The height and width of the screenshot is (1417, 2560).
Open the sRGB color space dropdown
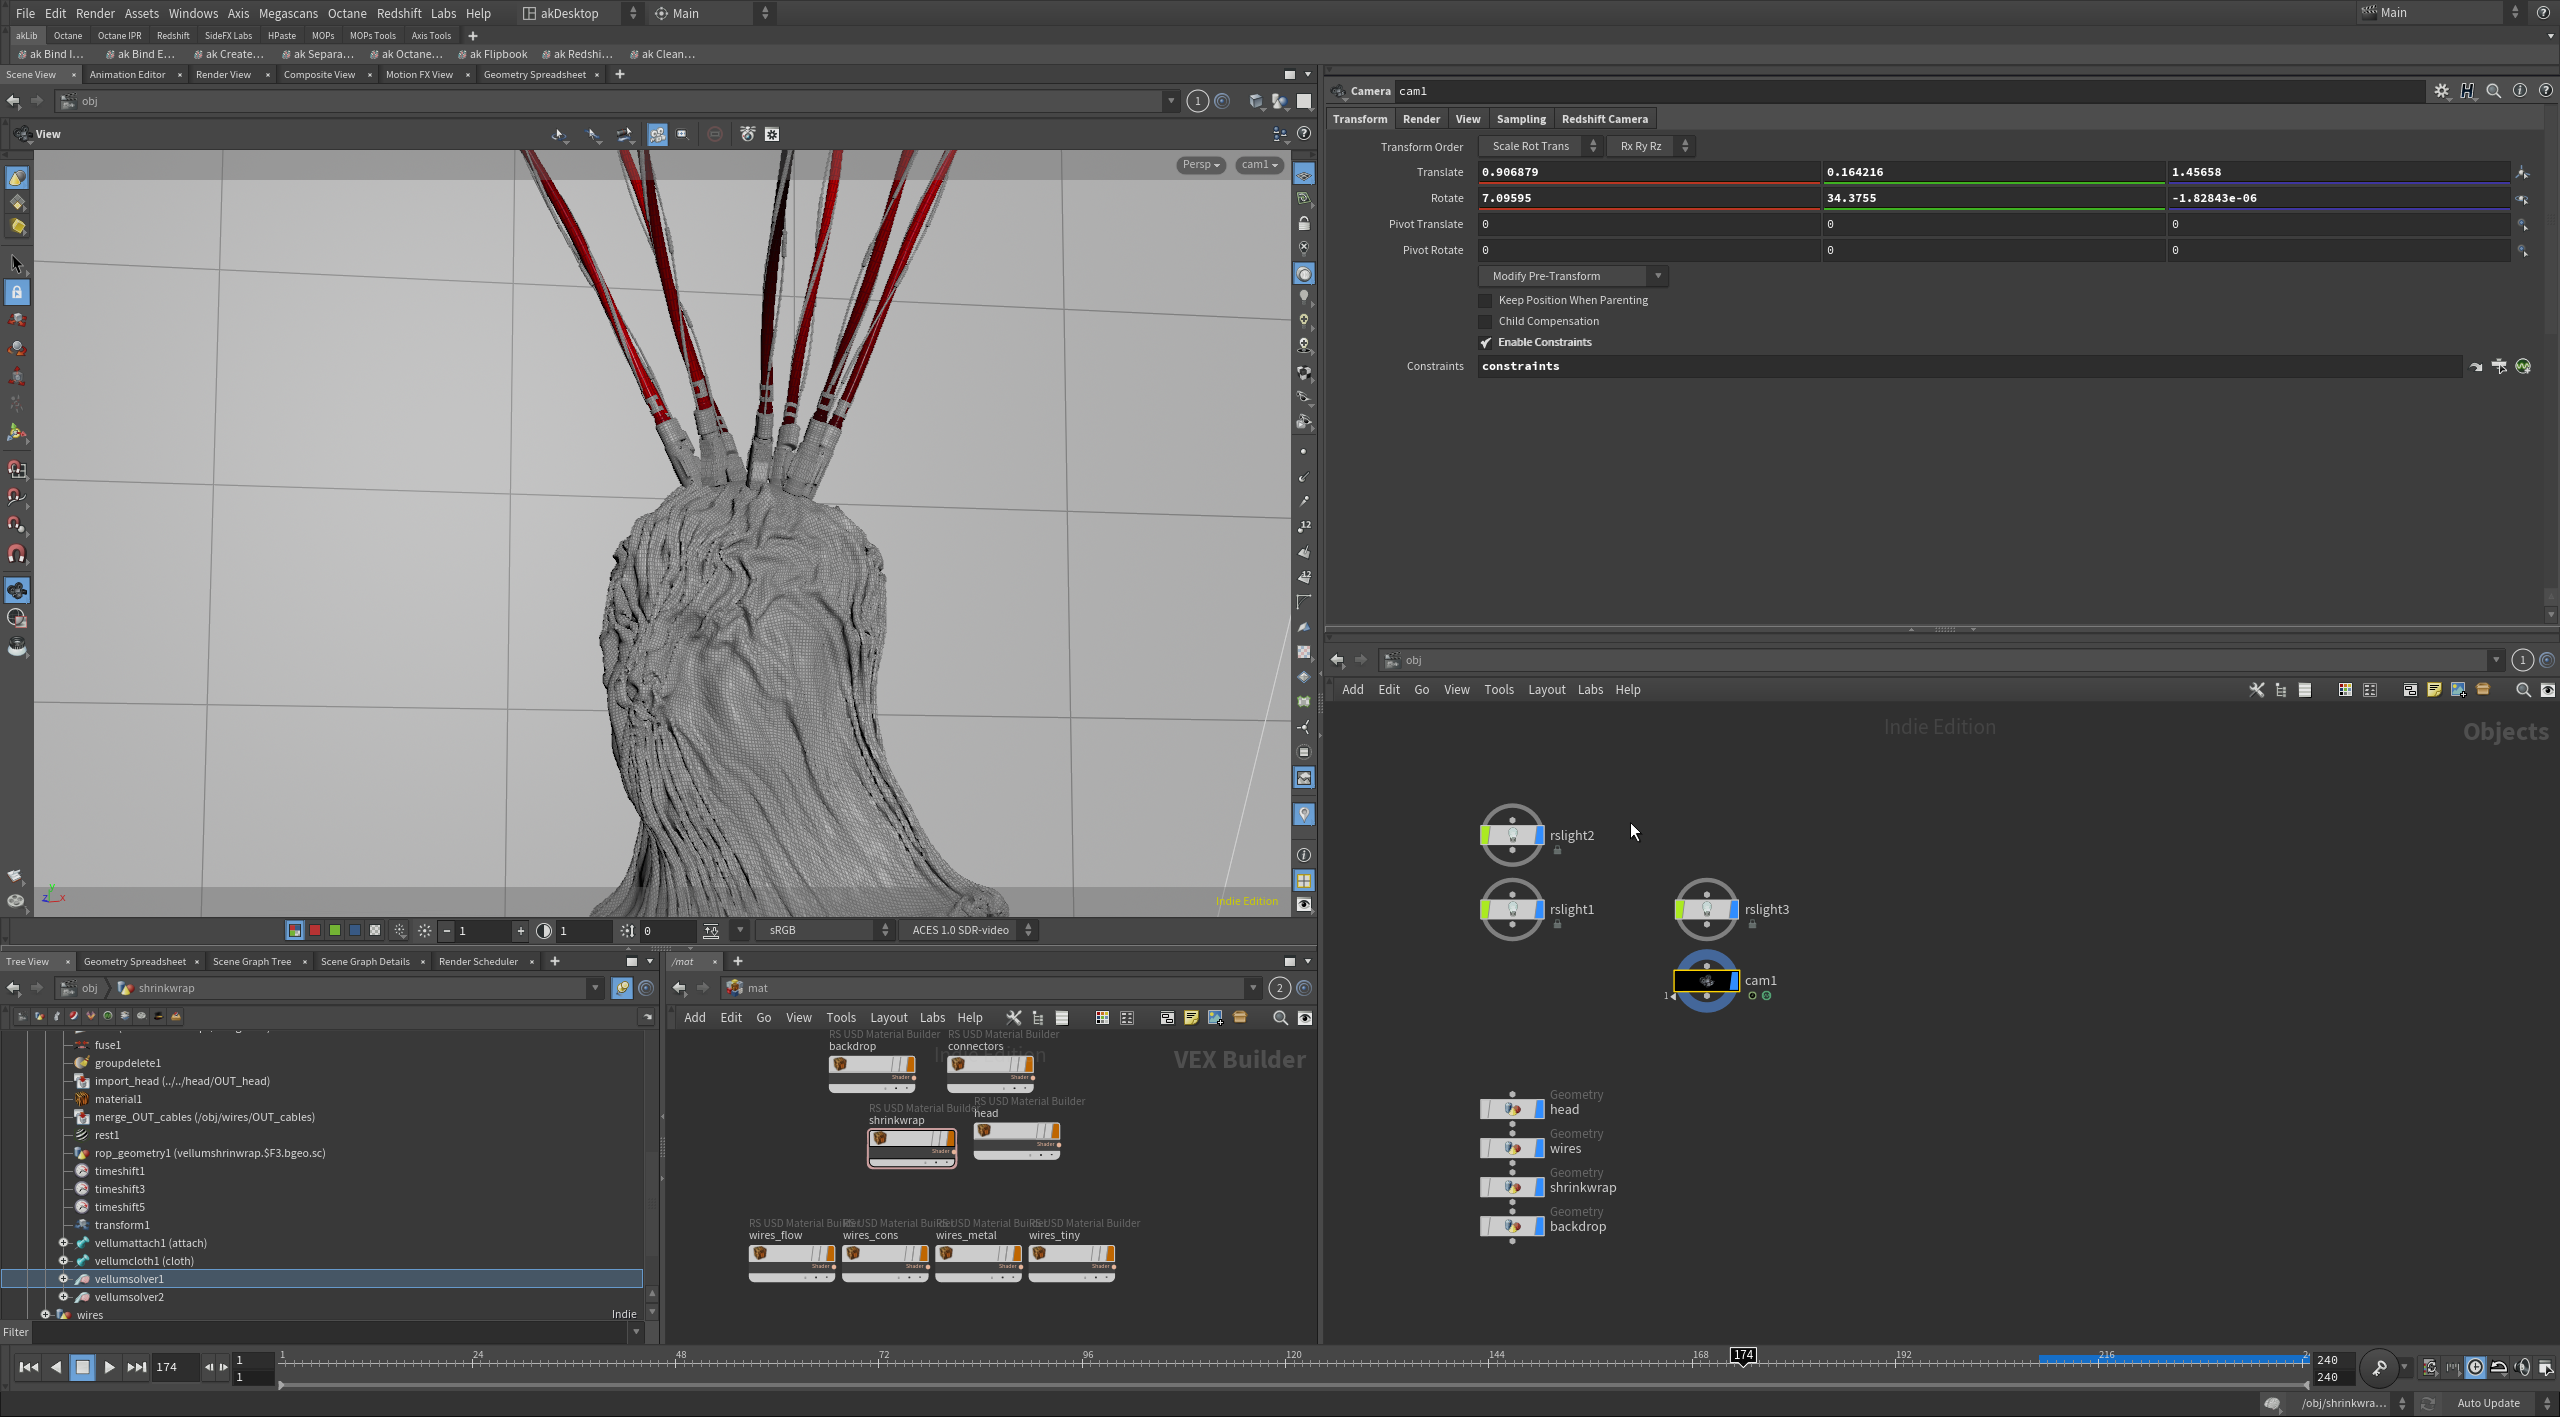[x=824, y=931]
